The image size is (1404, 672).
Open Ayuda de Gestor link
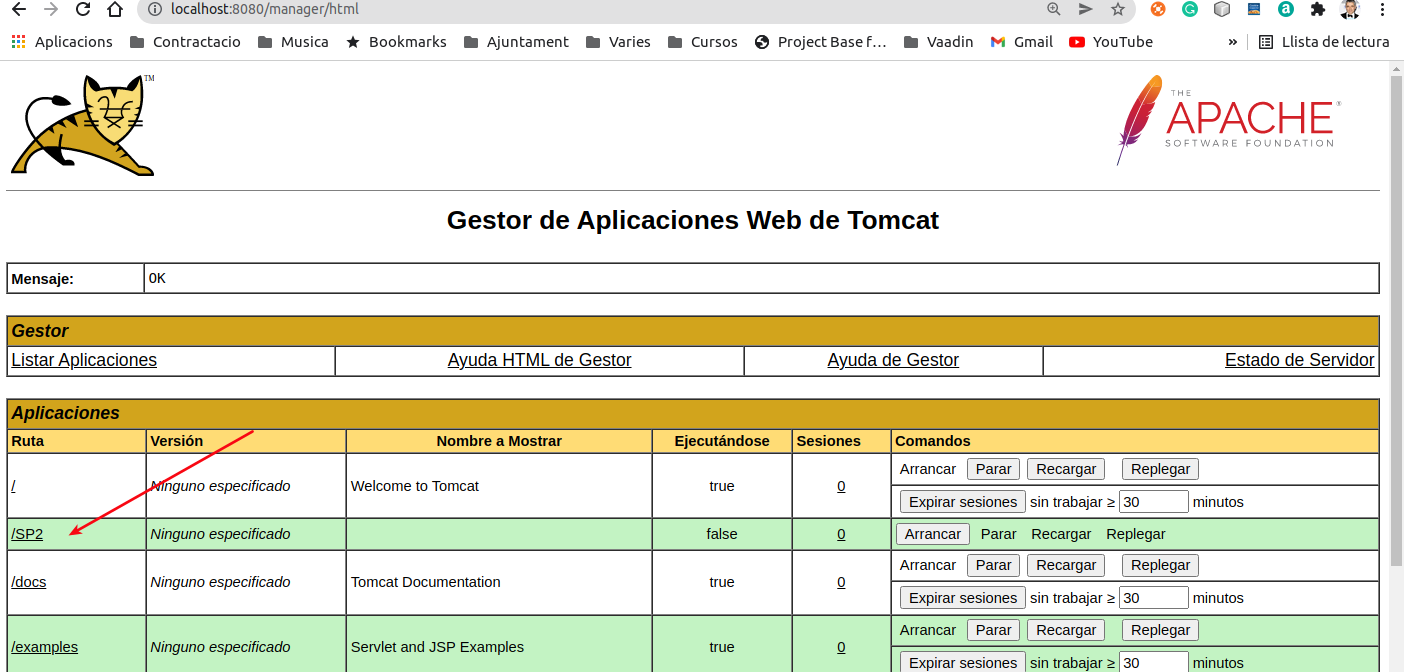[x=893, y=360]
